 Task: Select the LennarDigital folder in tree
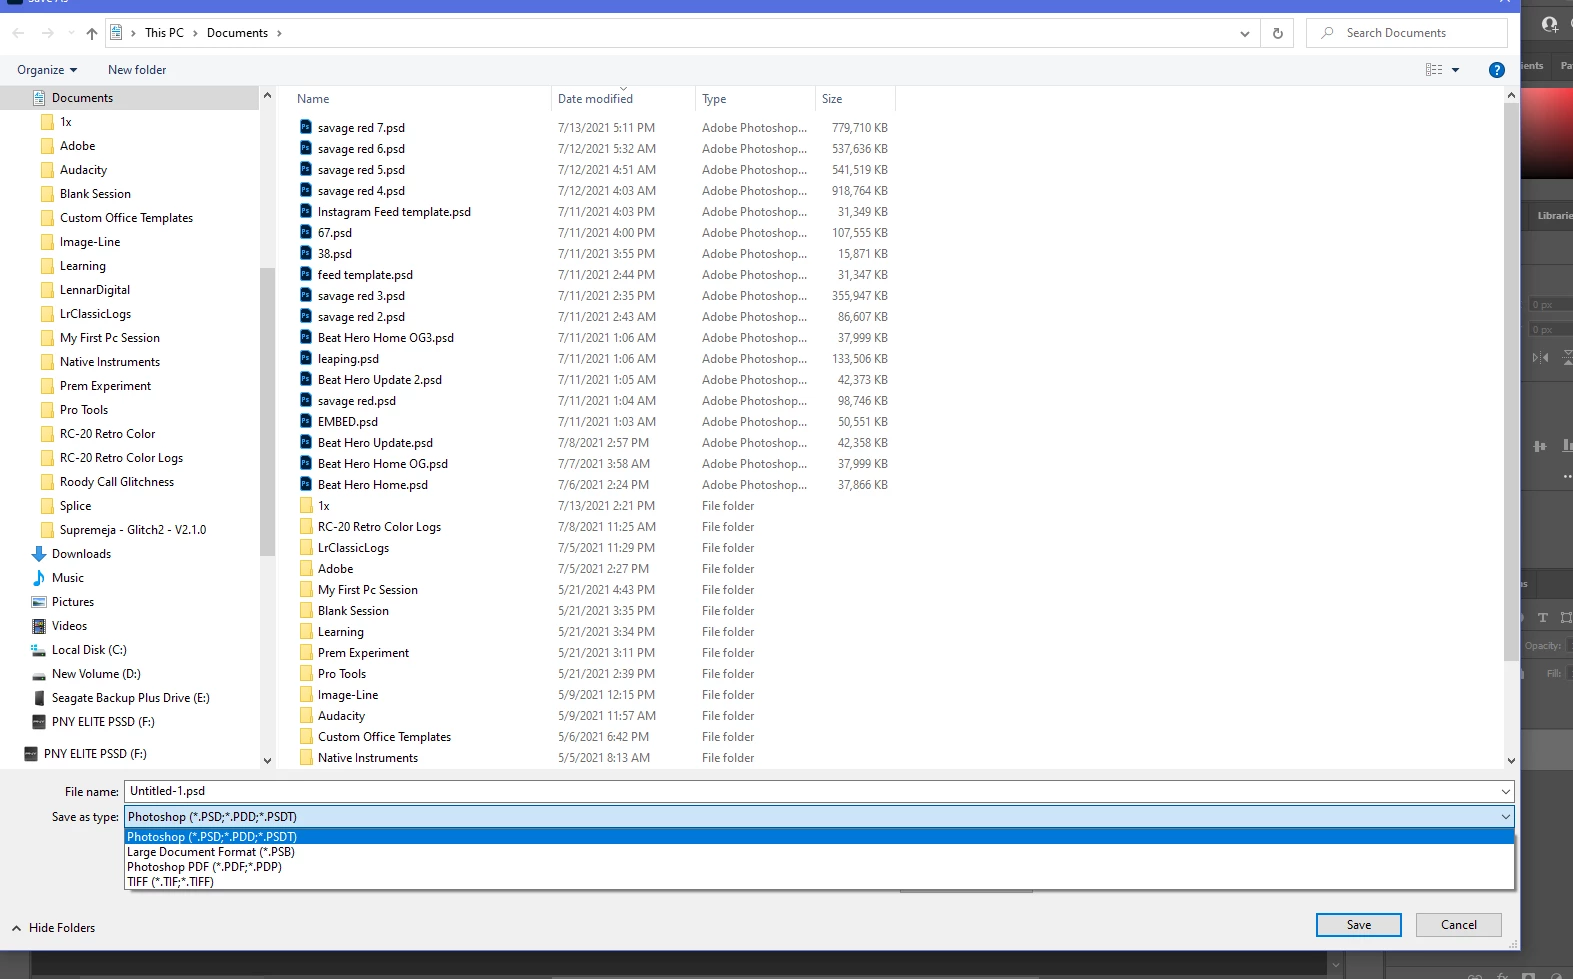click(x=94, y=290)
